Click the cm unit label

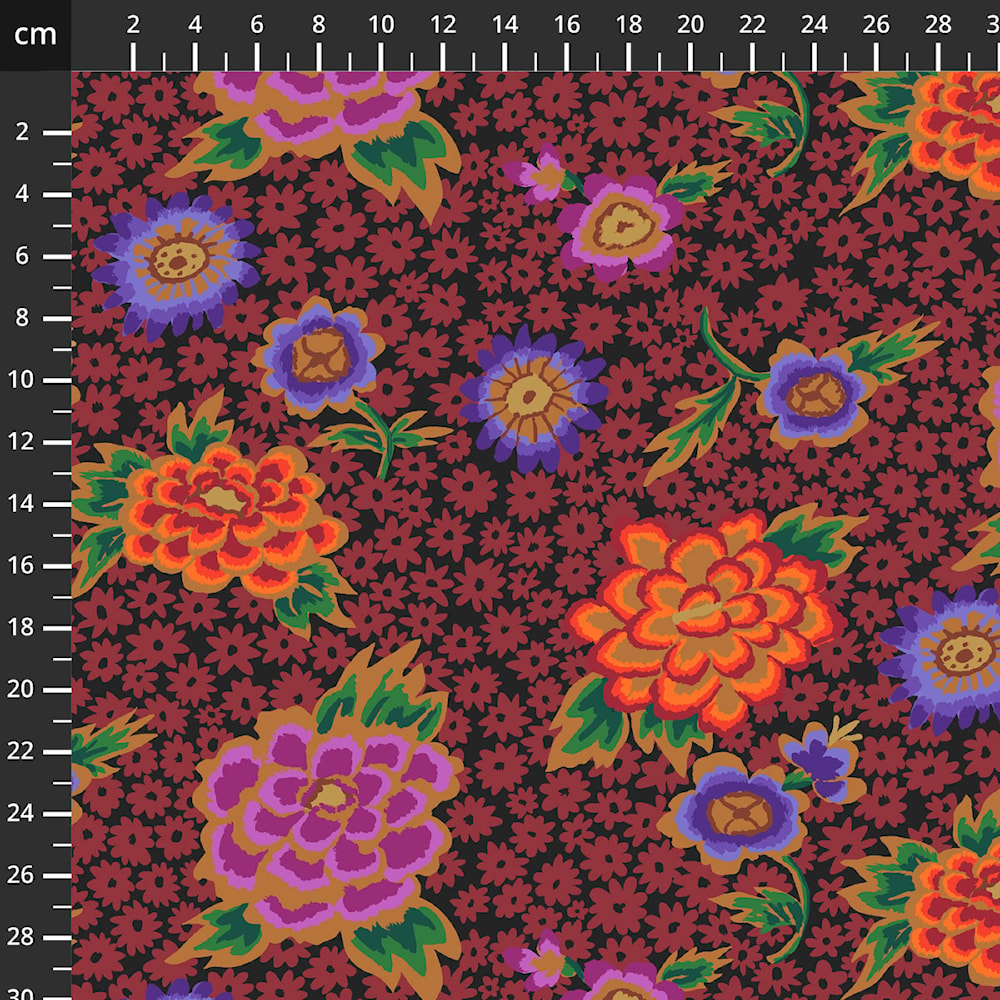click(35, 34)
